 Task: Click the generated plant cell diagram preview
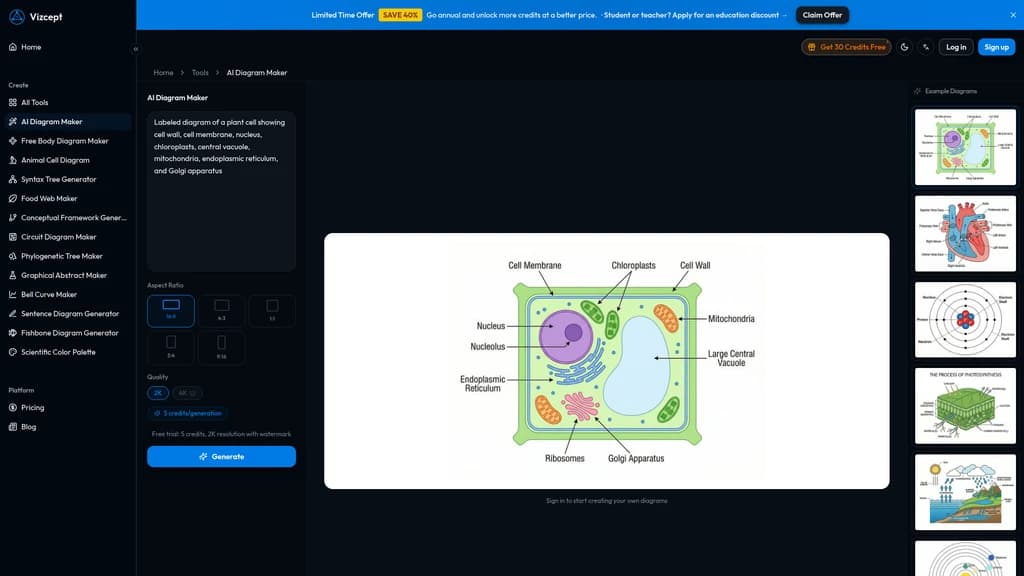click(x=607, y=360)
